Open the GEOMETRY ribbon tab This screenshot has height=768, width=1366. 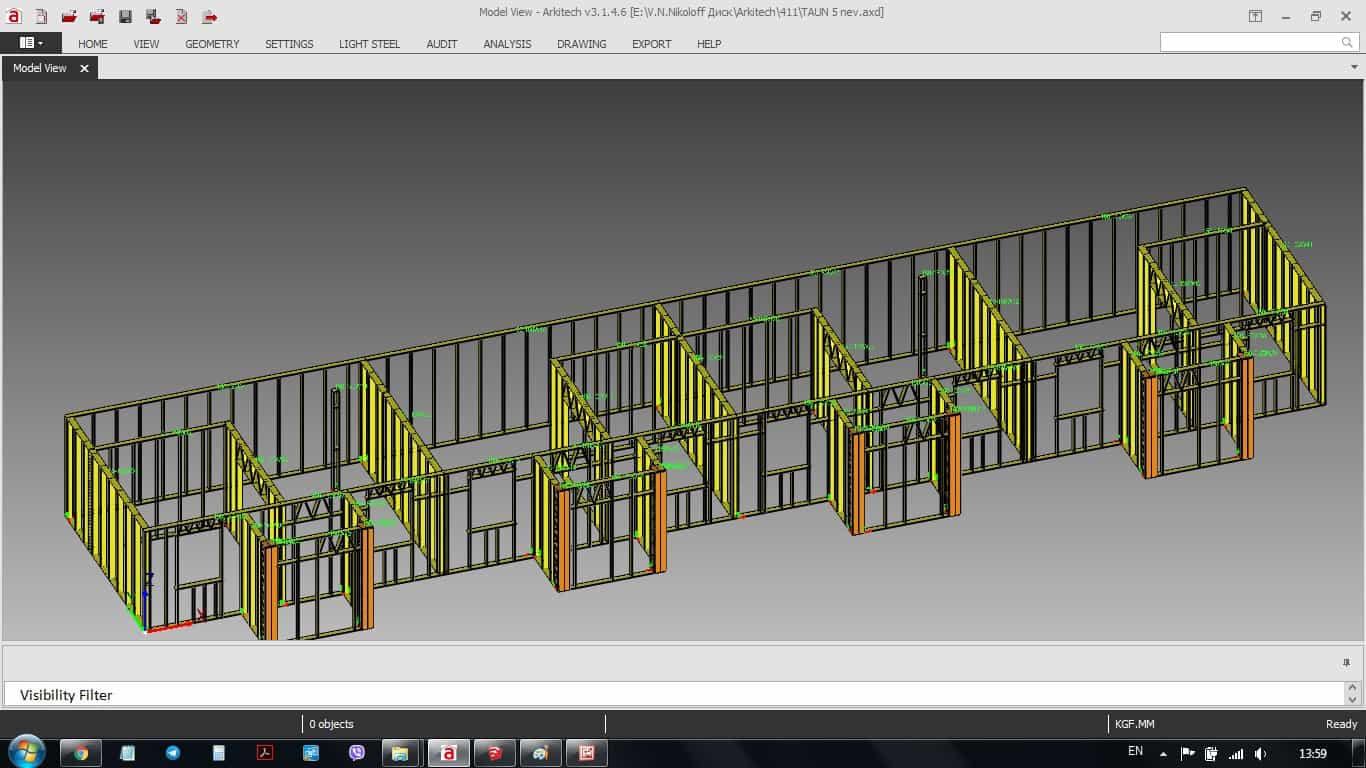point(212,44)
